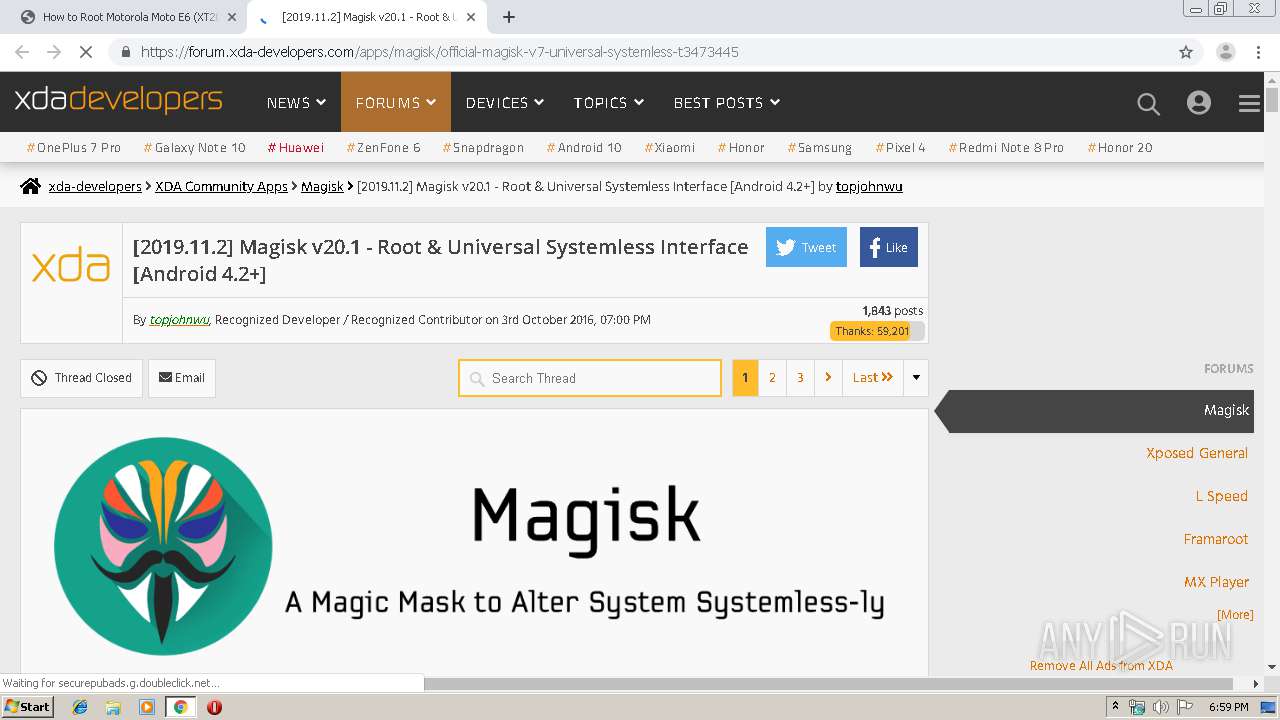The height and width of the screenshot is (720, 1280).
Task: Open XDA Community Apps breadcrumb link
Action: coord(221,186)
